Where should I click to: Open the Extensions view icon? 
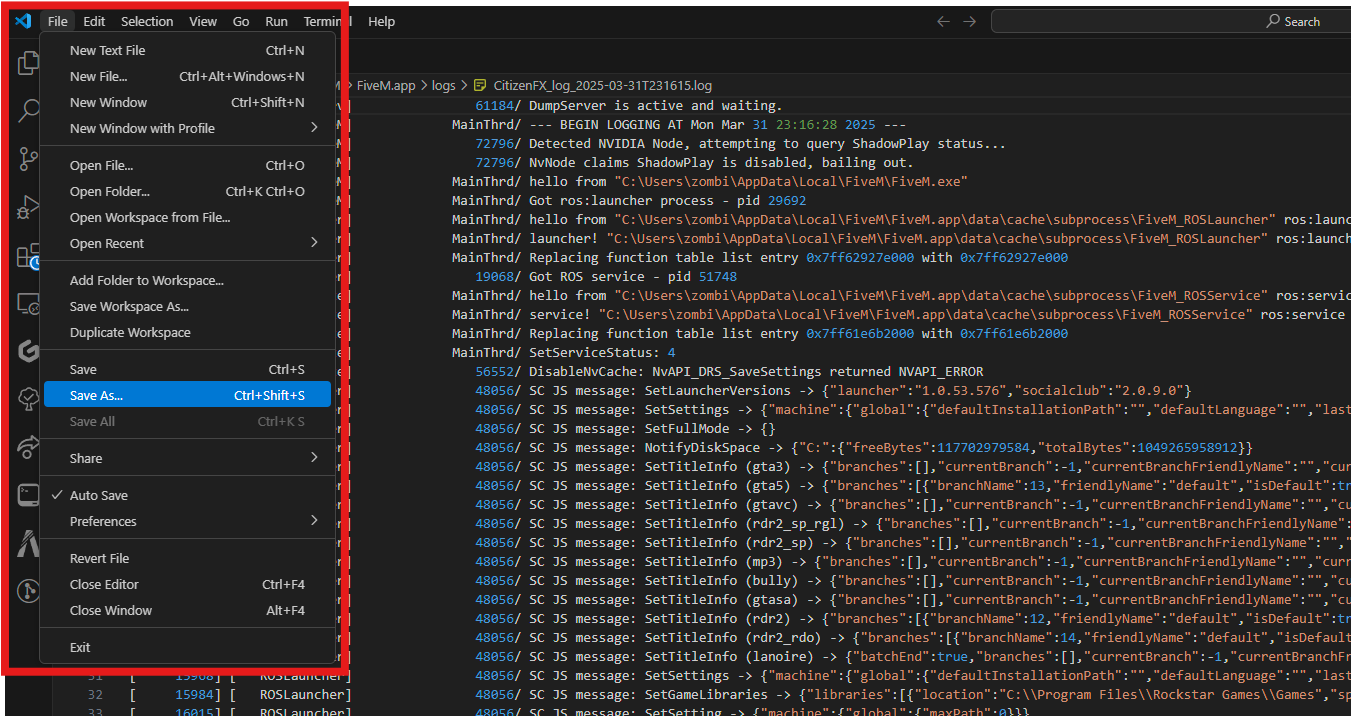(x=28, y=257)
